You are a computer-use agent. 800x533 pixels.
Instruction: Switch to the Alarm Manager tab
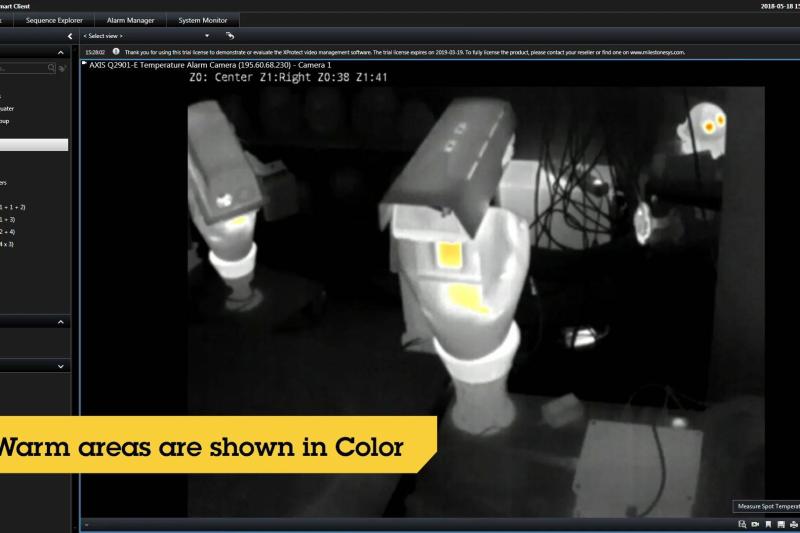(x=130, y=20)
